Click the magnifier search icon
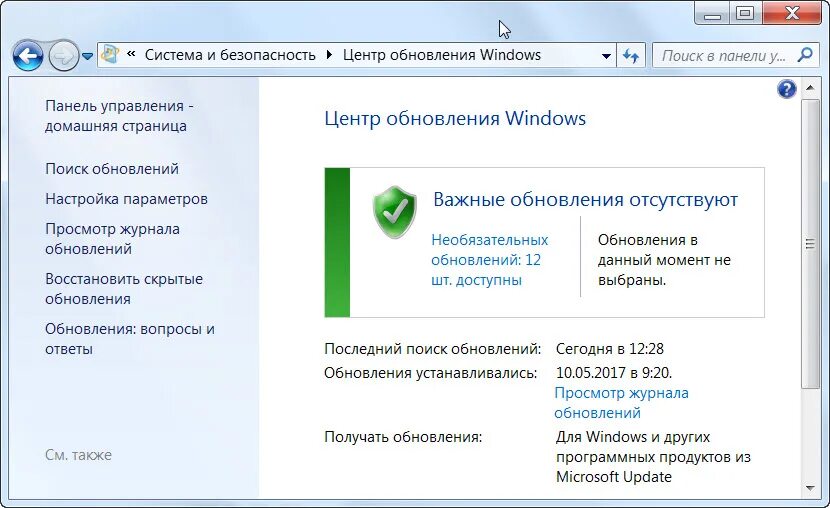Viewport: 830px width, 508px height. click(805, 55)
